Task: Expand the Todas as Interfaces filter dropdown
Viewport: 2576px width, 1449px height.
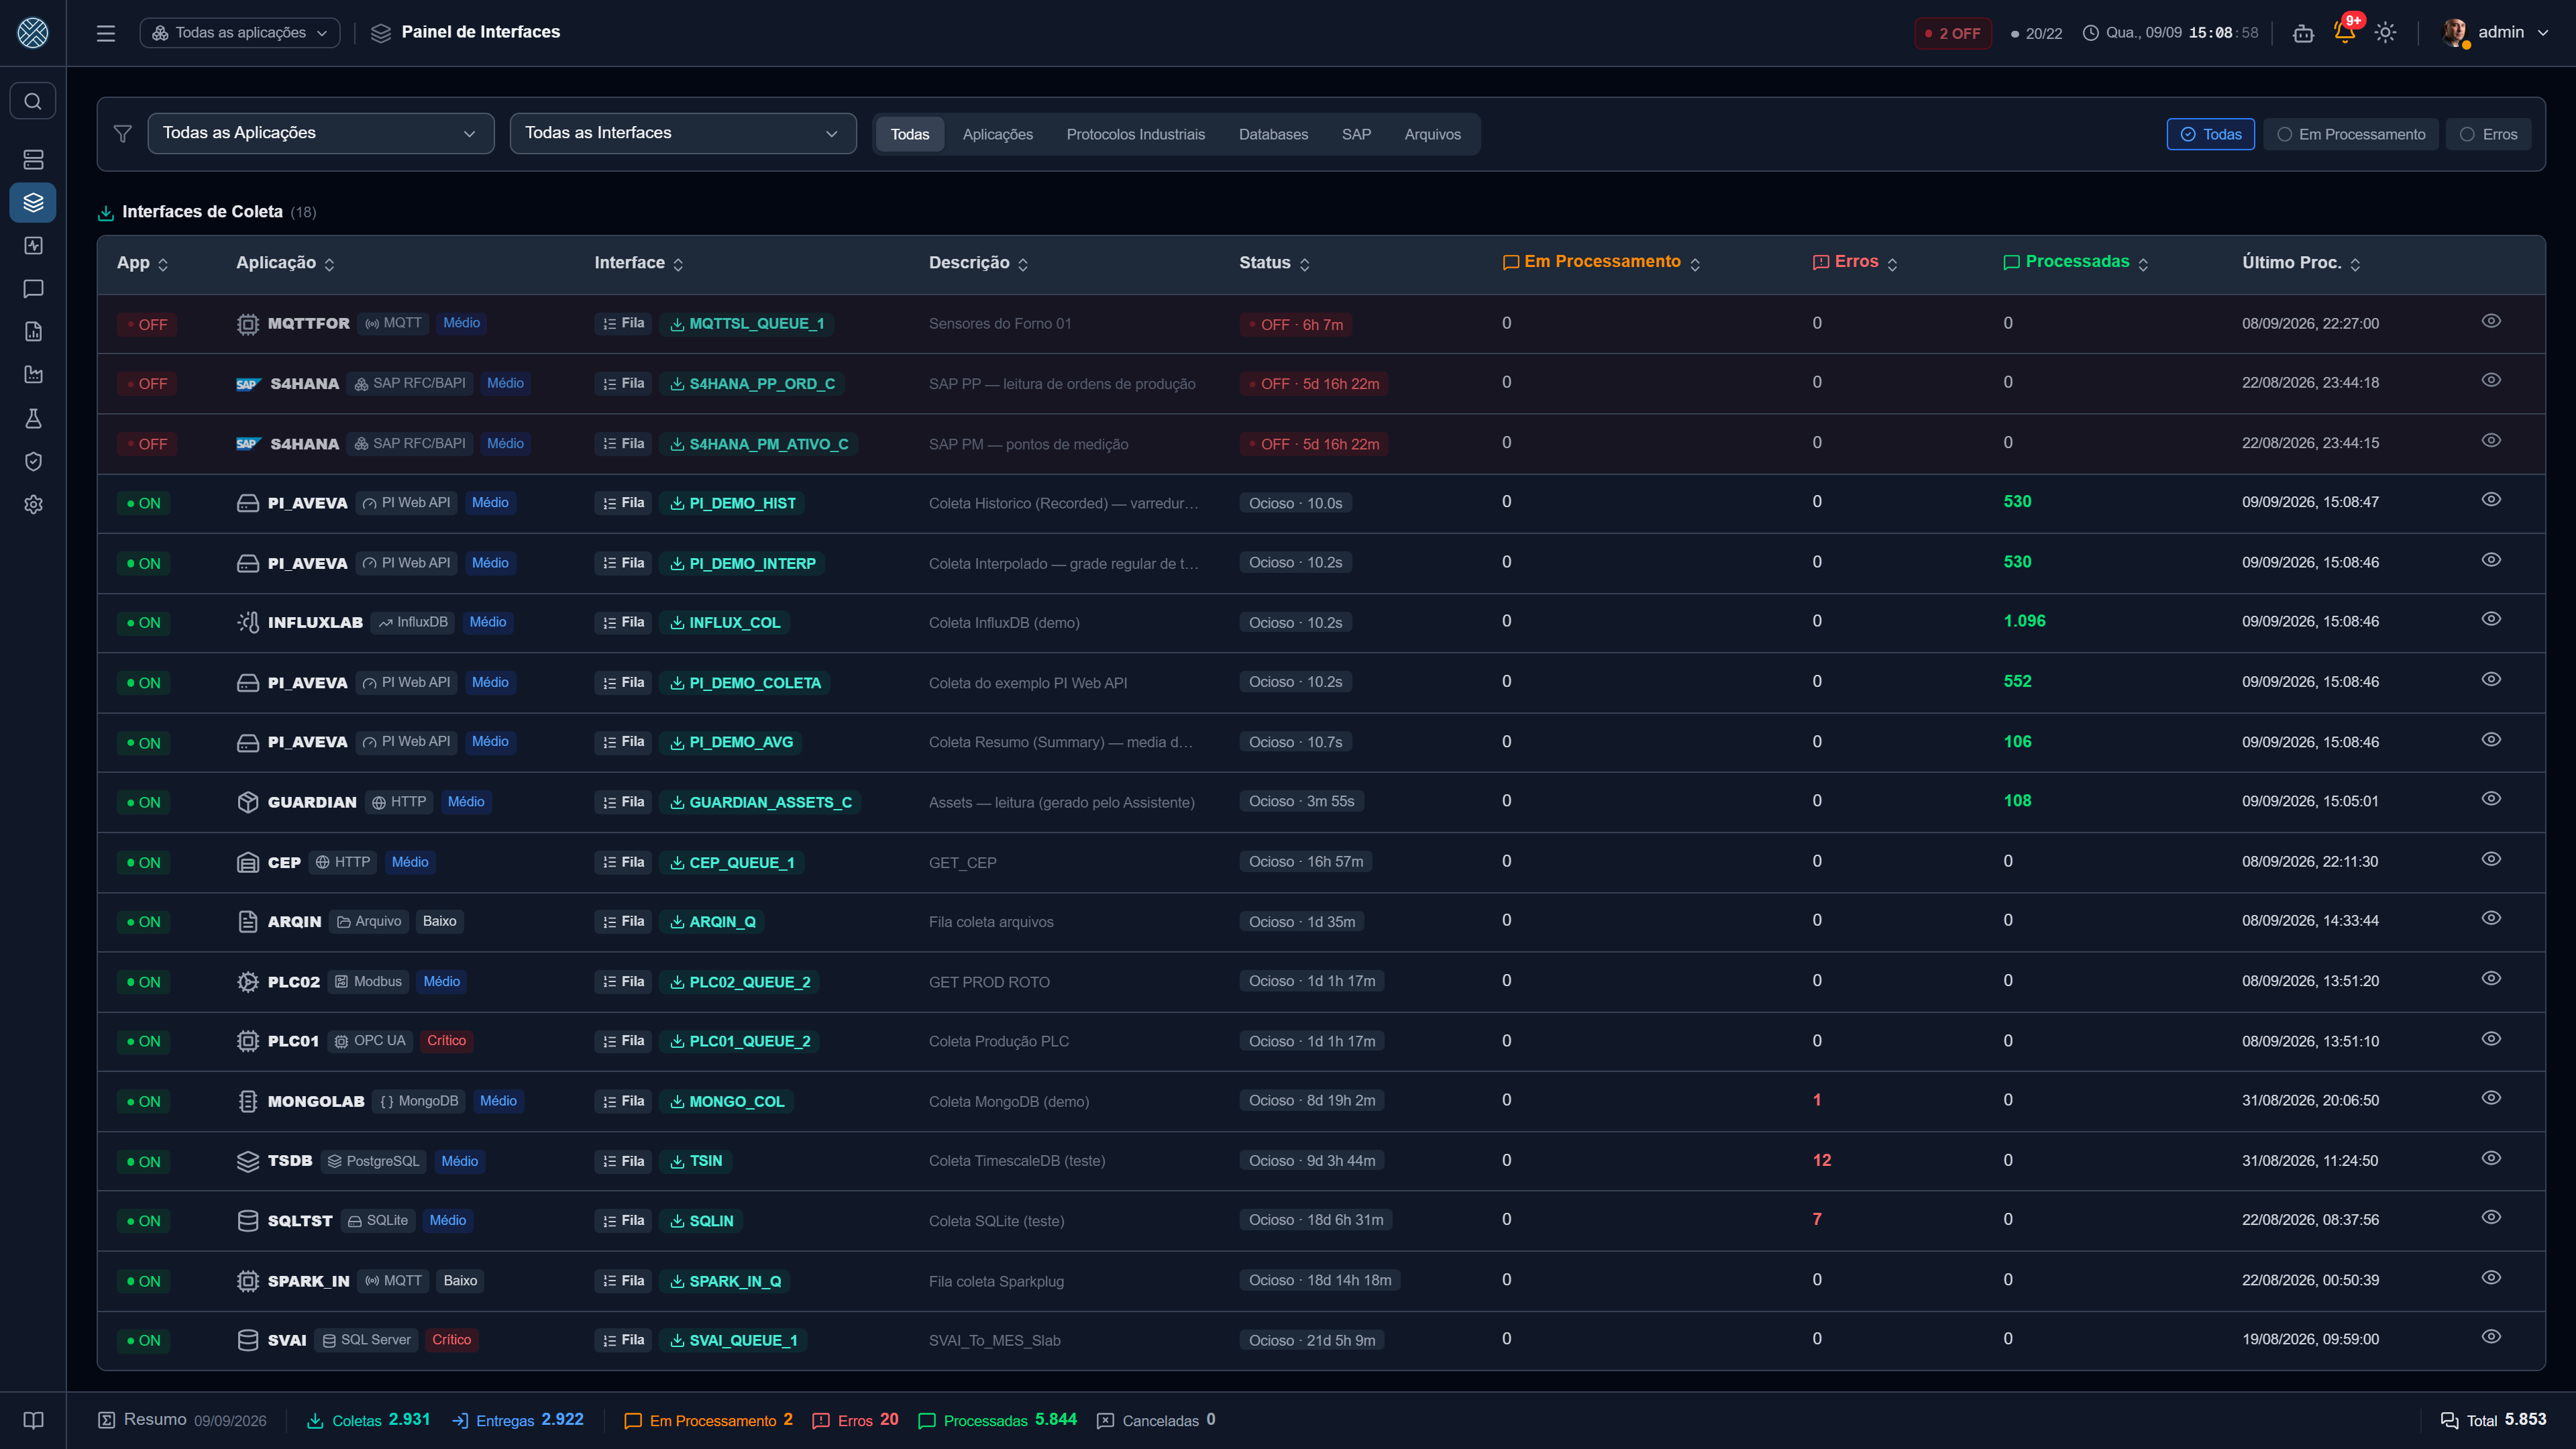Action: [x=683, y=133]
